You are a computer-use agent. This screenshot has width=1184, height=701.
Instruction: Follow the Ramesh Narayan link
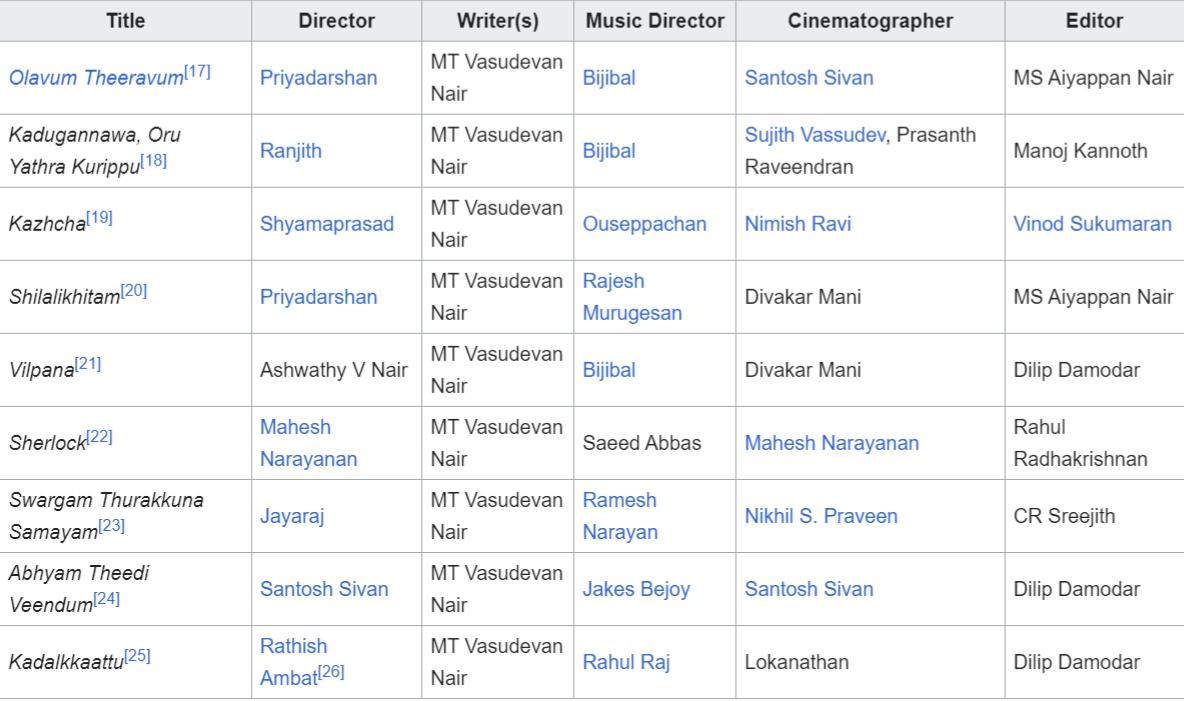pyautogui.click(x=620, y=516)
